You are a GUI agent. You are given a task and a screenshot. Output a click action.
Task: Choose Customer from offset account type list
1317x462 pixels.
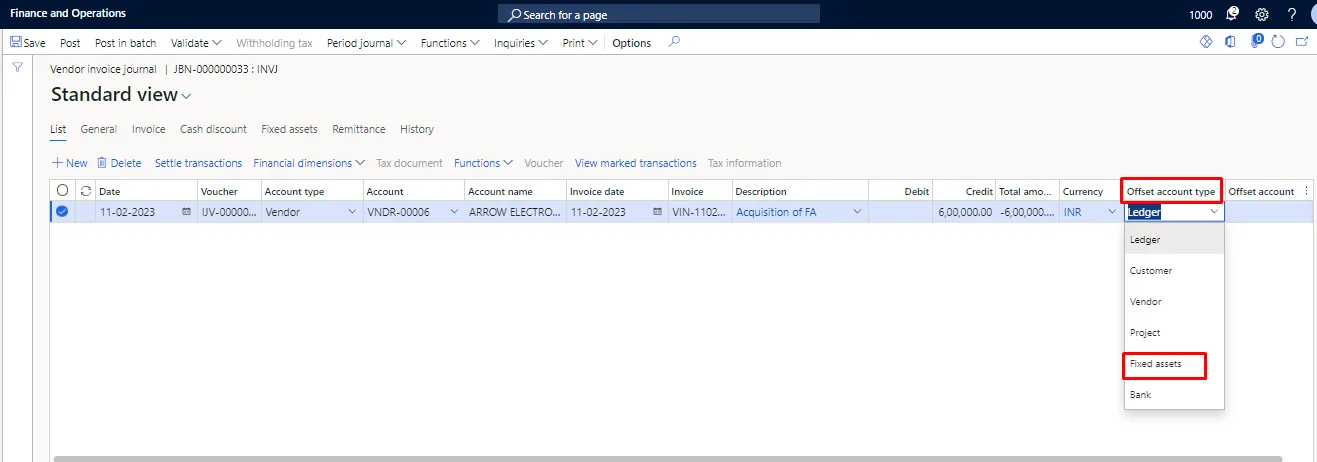click(x=1174, y=271)
